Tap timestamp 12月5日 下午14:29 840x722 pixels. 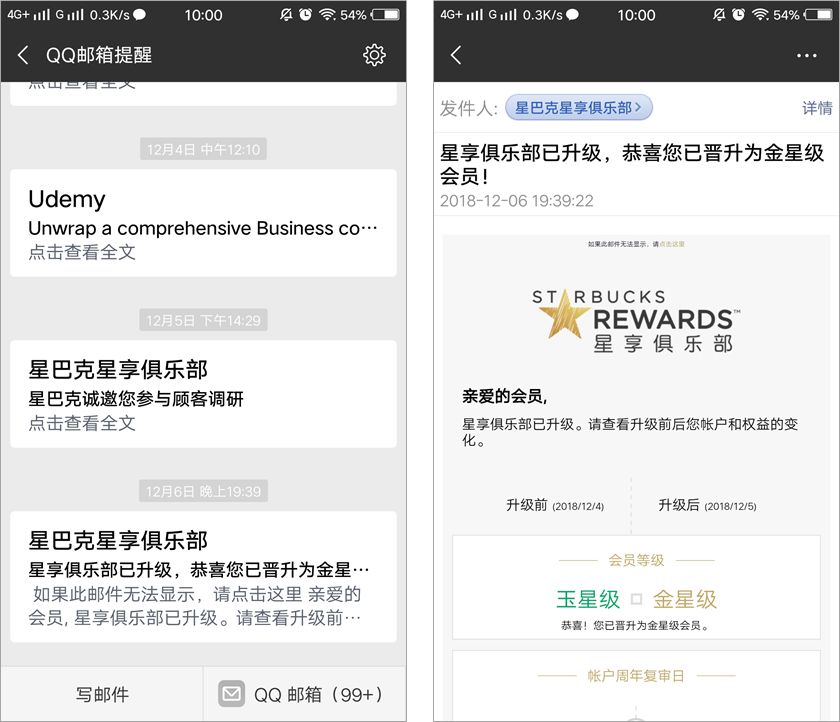pos(204,320)
